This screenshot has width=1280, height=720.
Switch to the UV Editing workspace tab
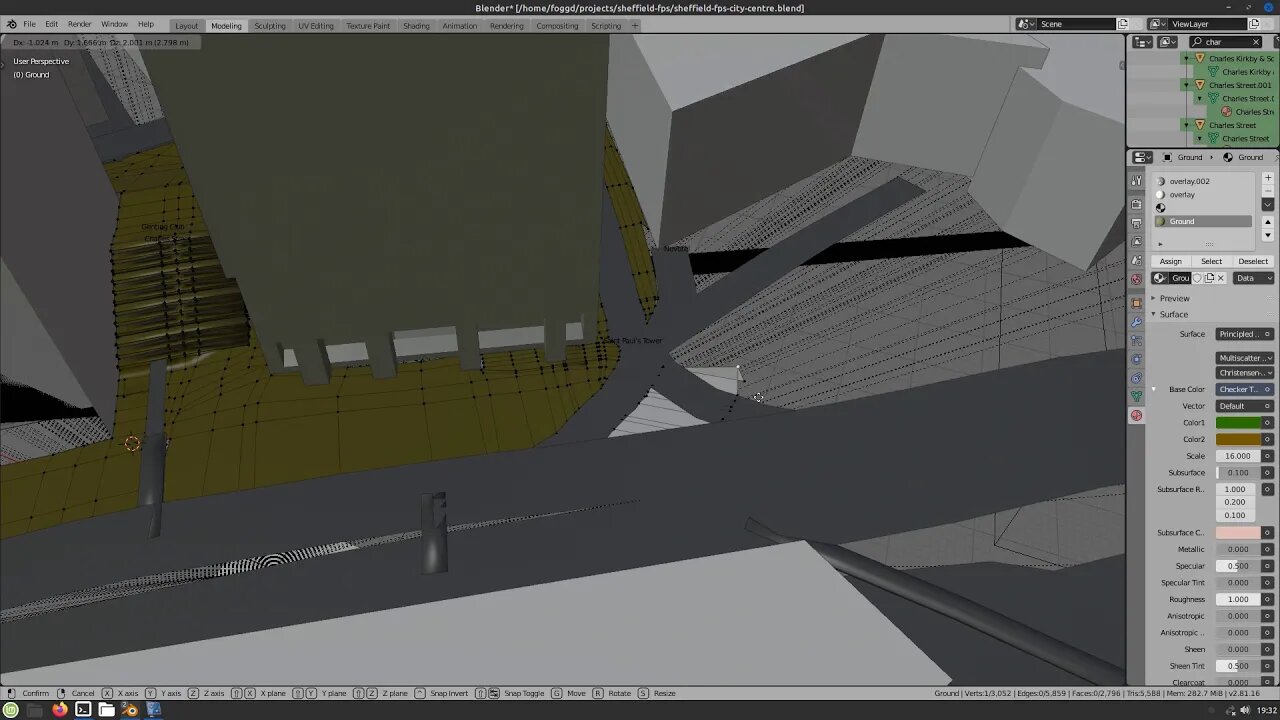click(316, 25)
